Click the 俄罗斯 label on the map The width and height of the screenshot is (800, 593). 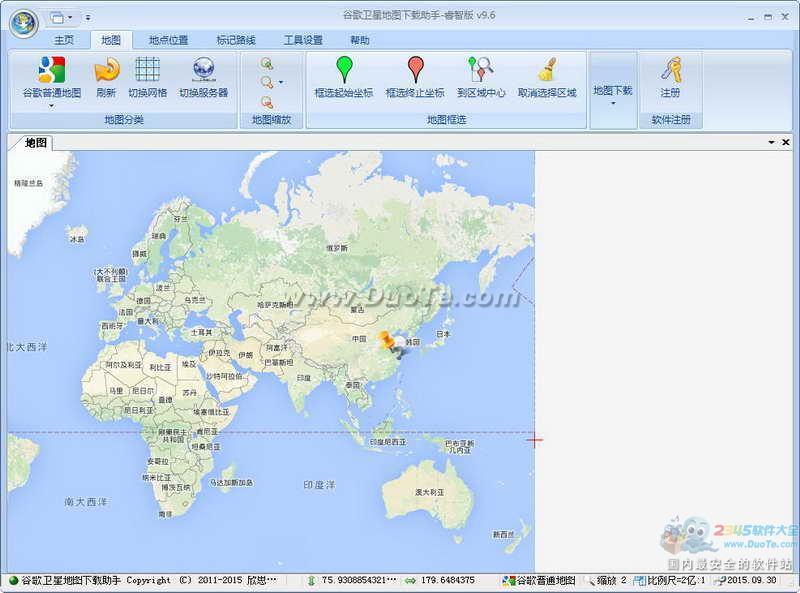click(x=337, y=248)
